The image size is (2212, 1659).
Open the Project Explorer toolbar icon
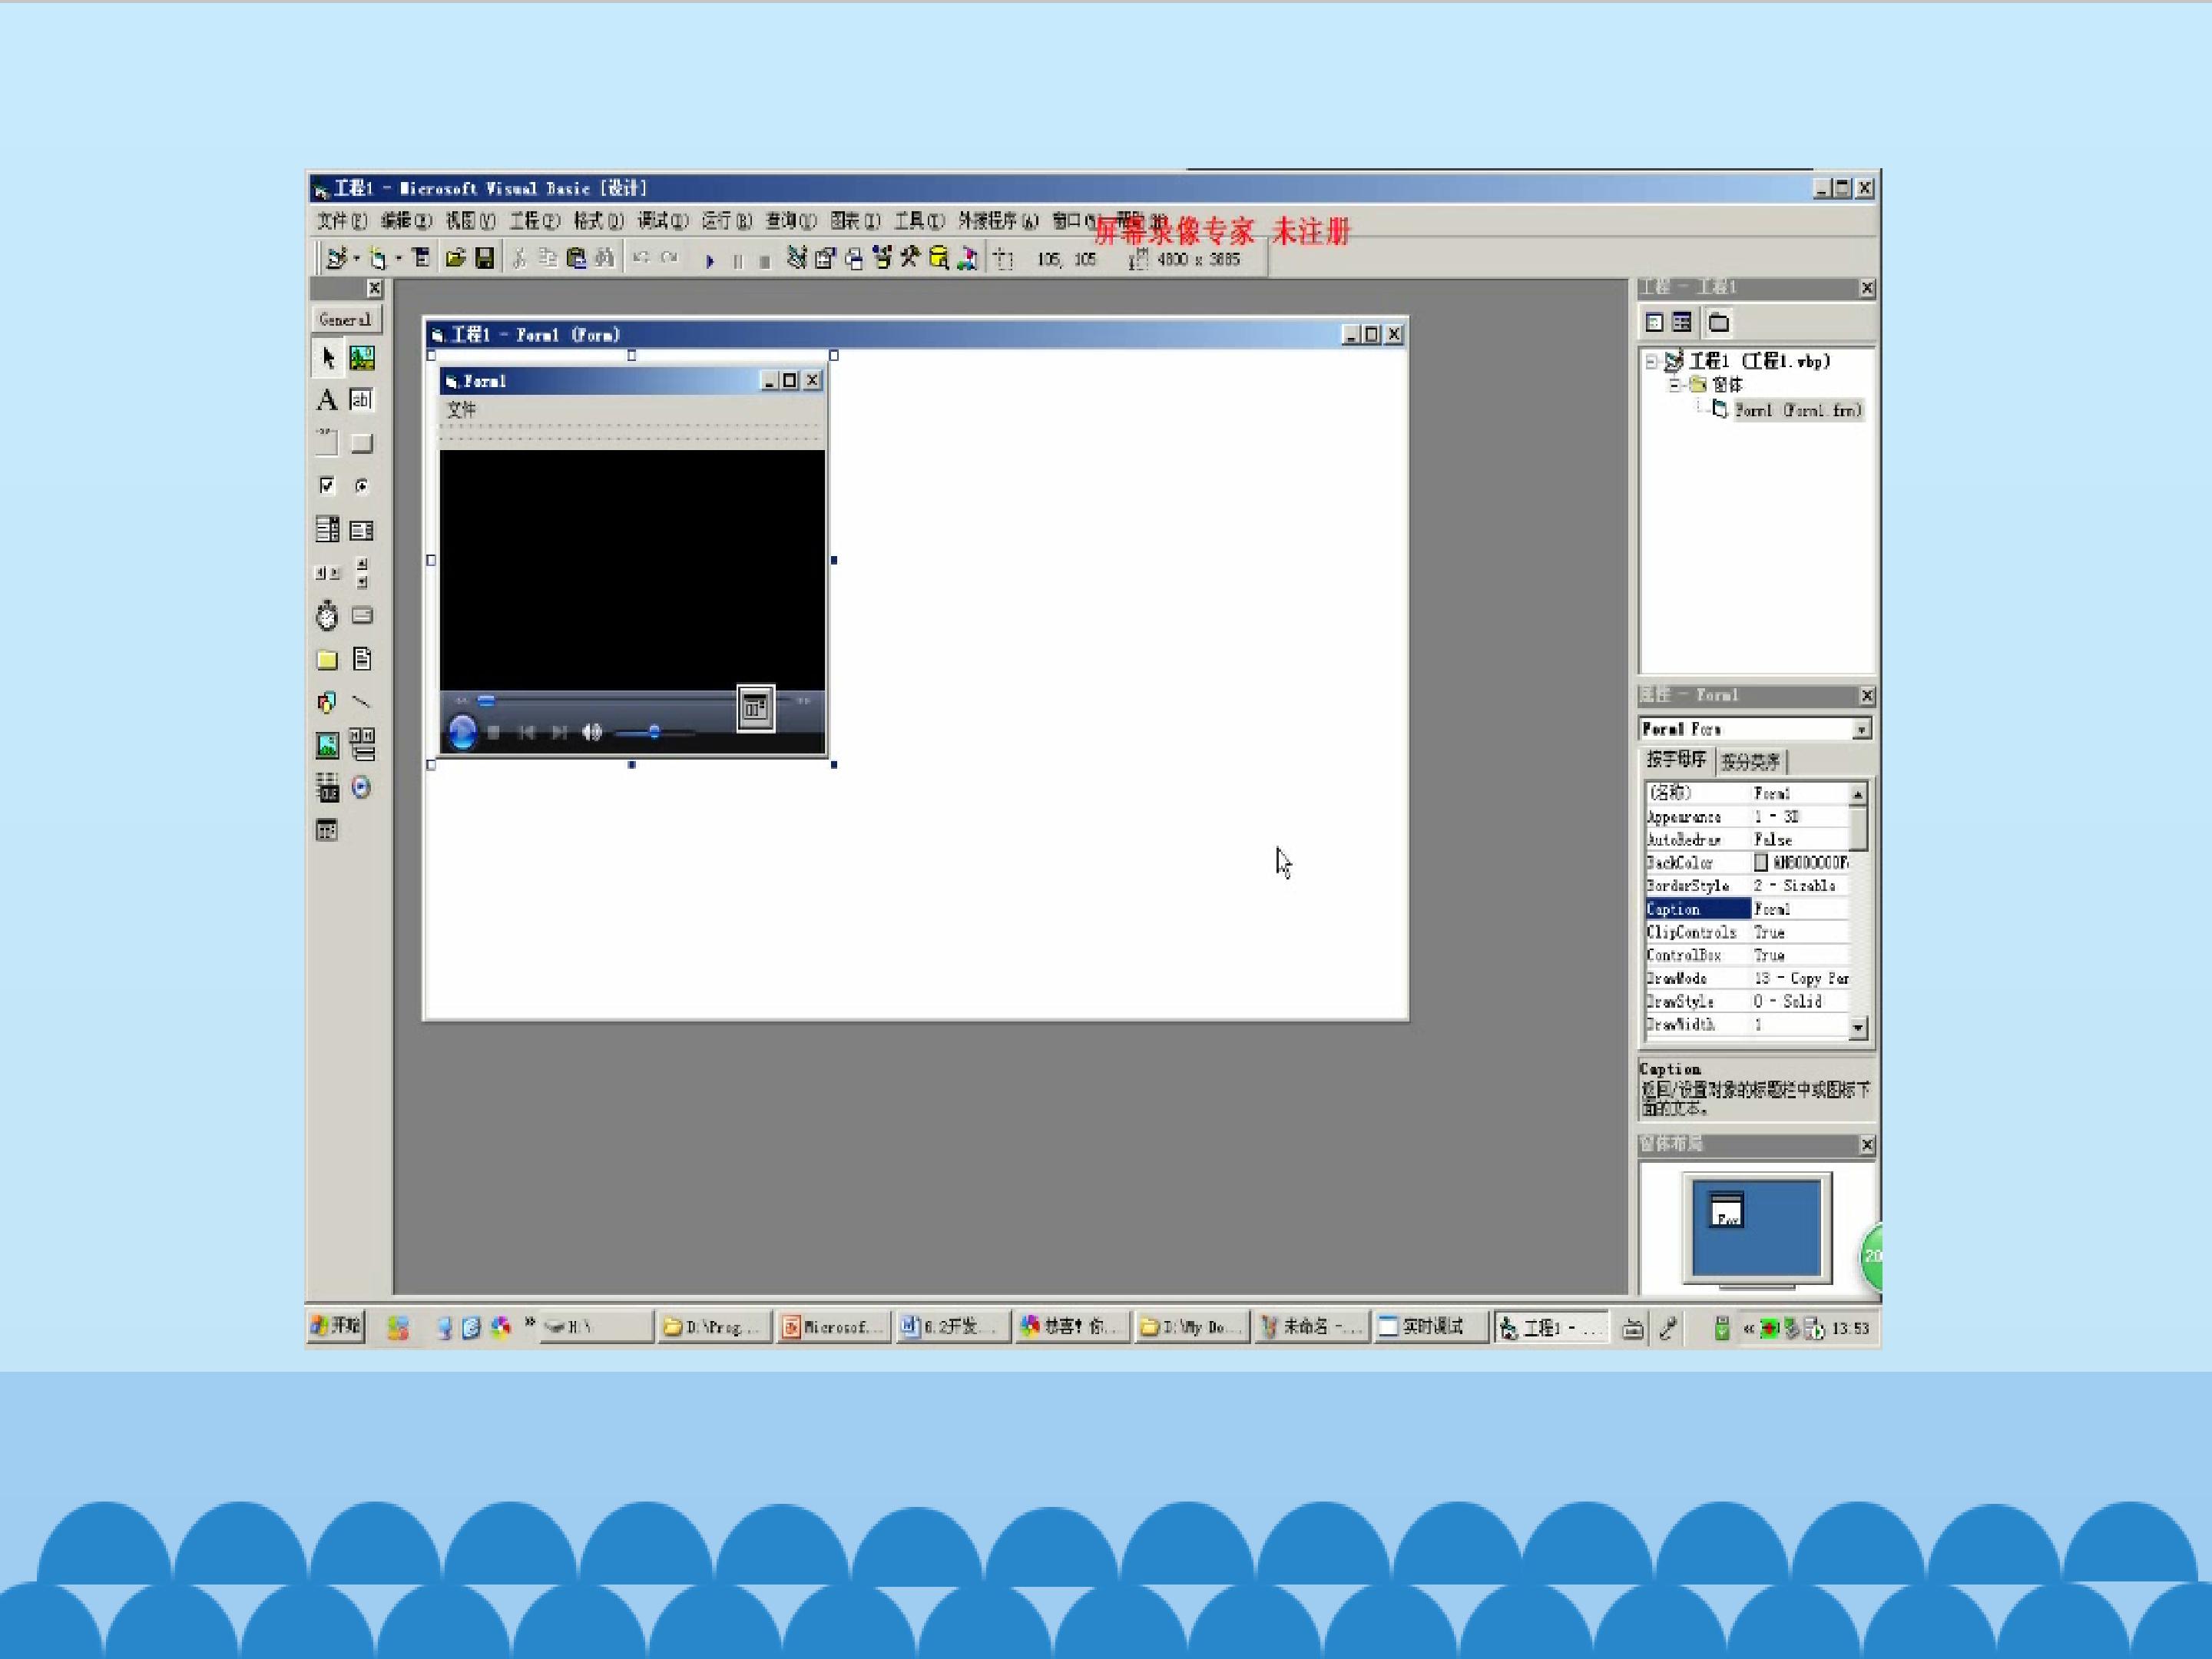click(x=796, y=259)
